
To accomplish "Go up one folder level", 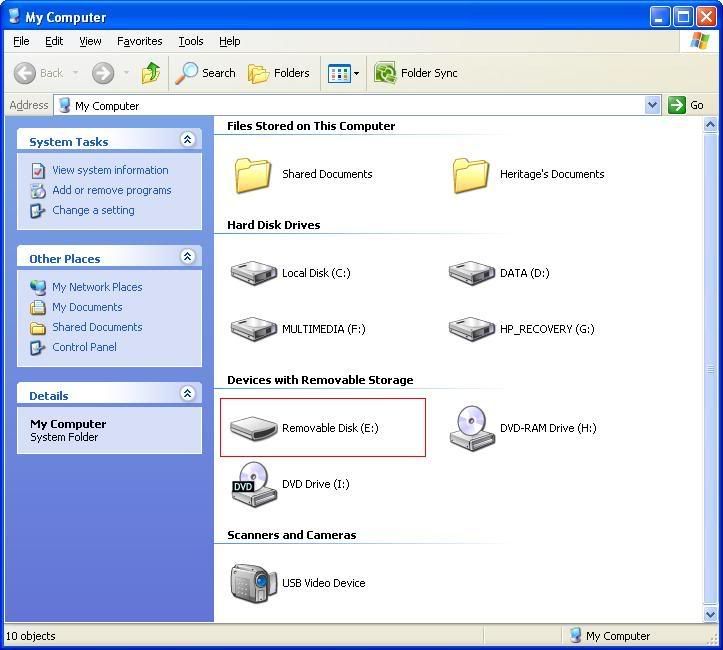I will 151,73.
